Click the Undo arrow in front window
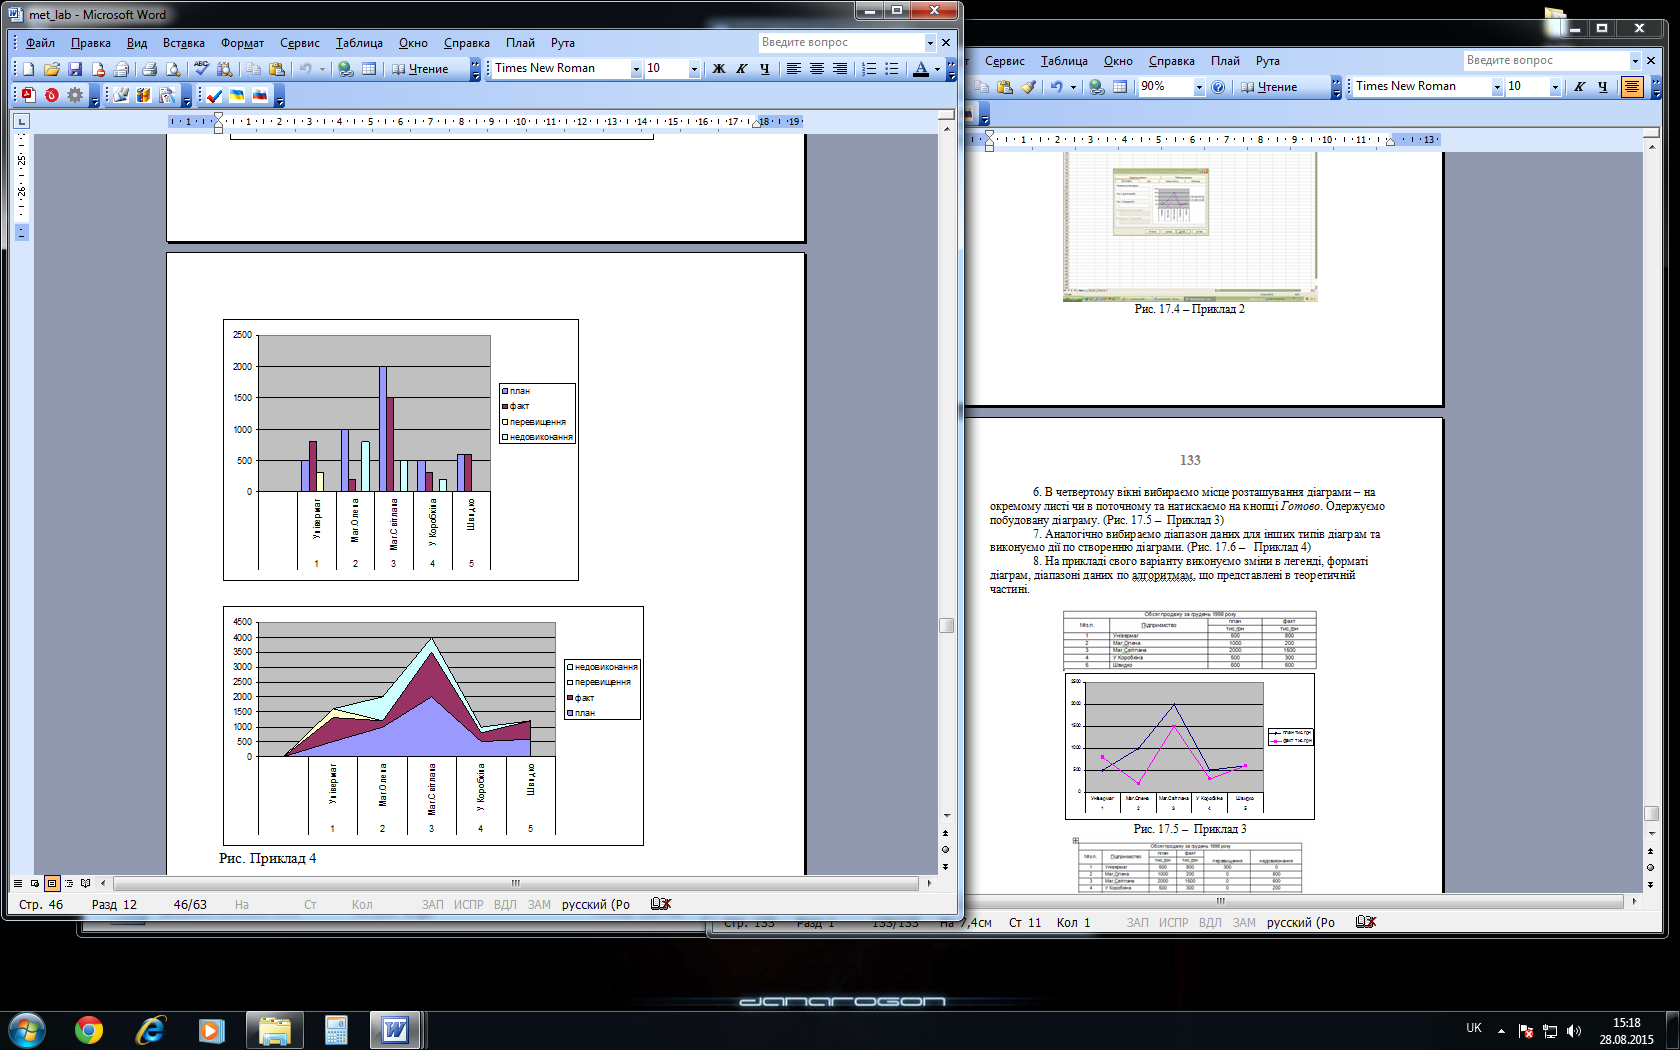 306,69
